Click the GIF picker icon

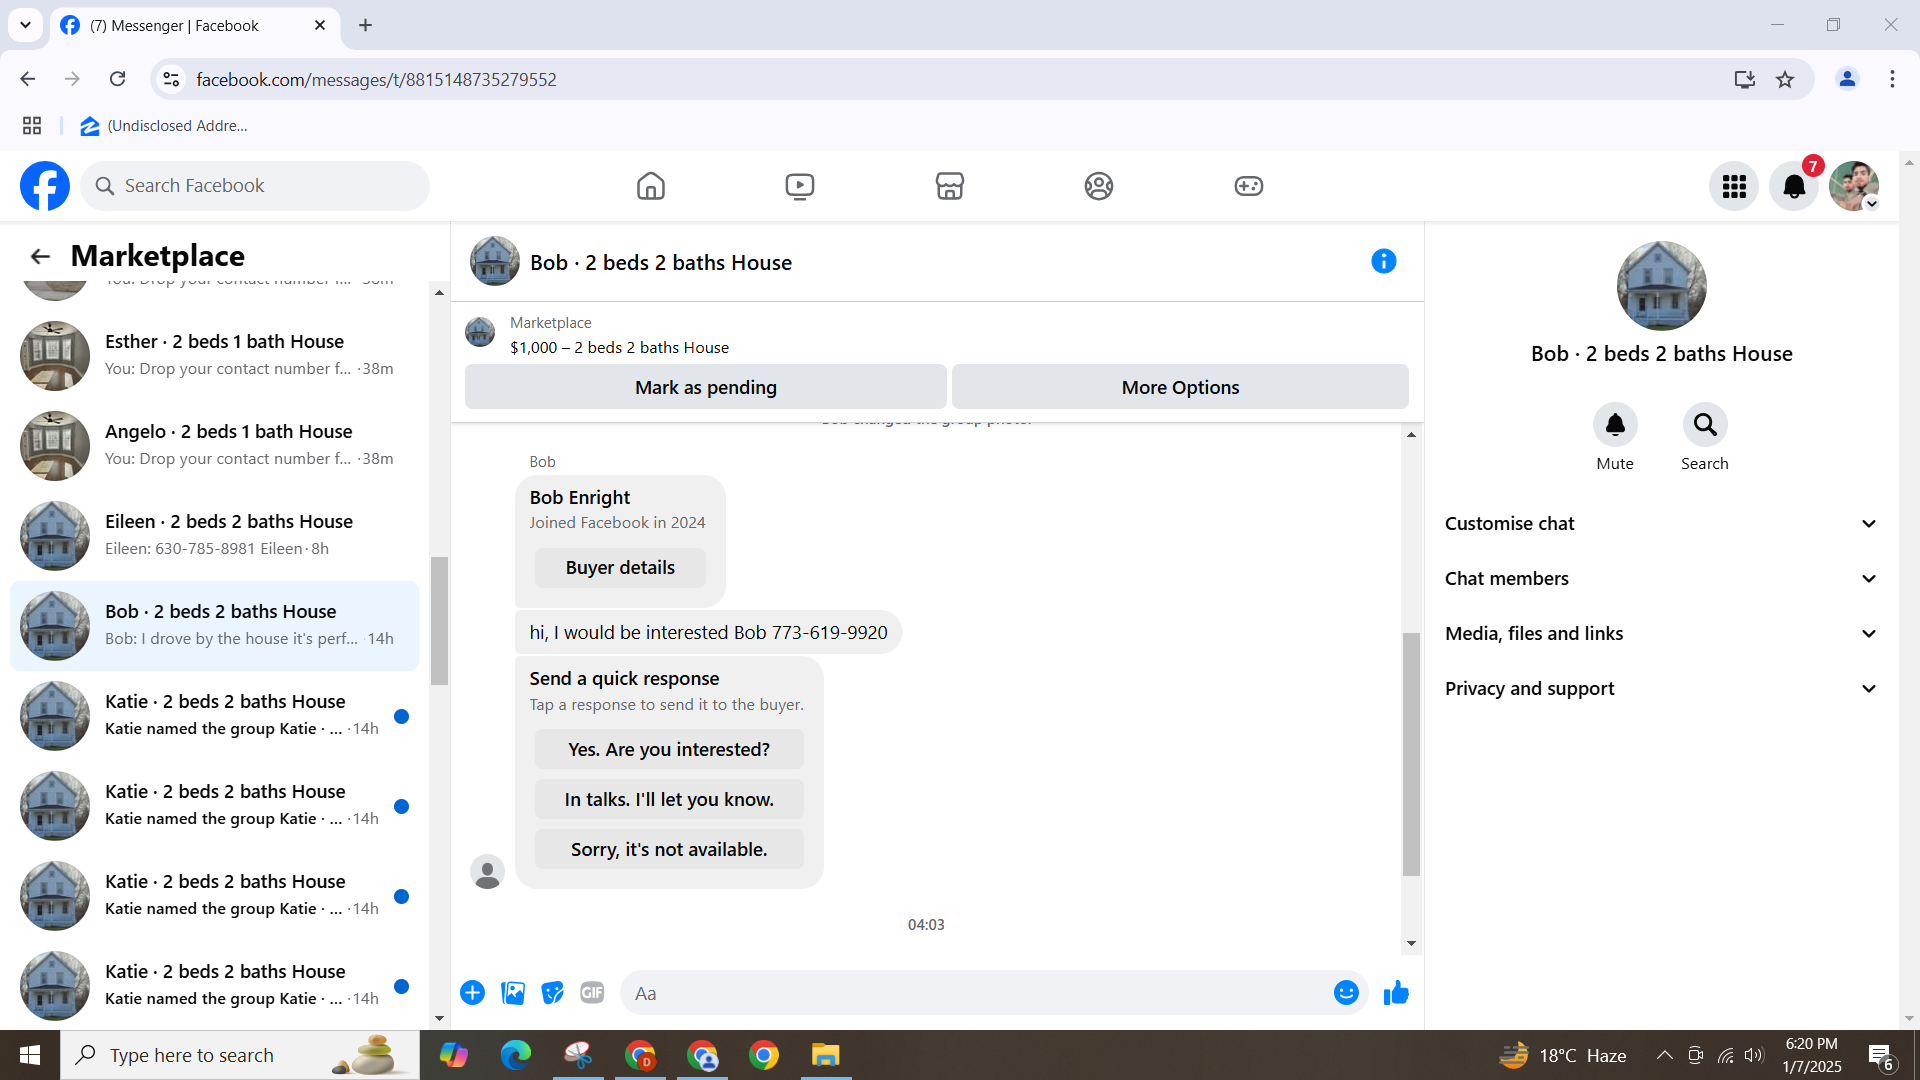592,993
